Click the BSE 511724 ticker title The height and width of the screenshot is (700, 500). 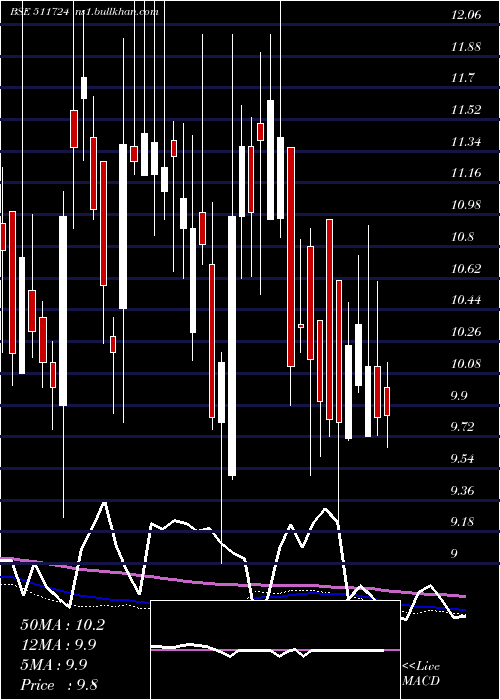click(x=39, y=12)
